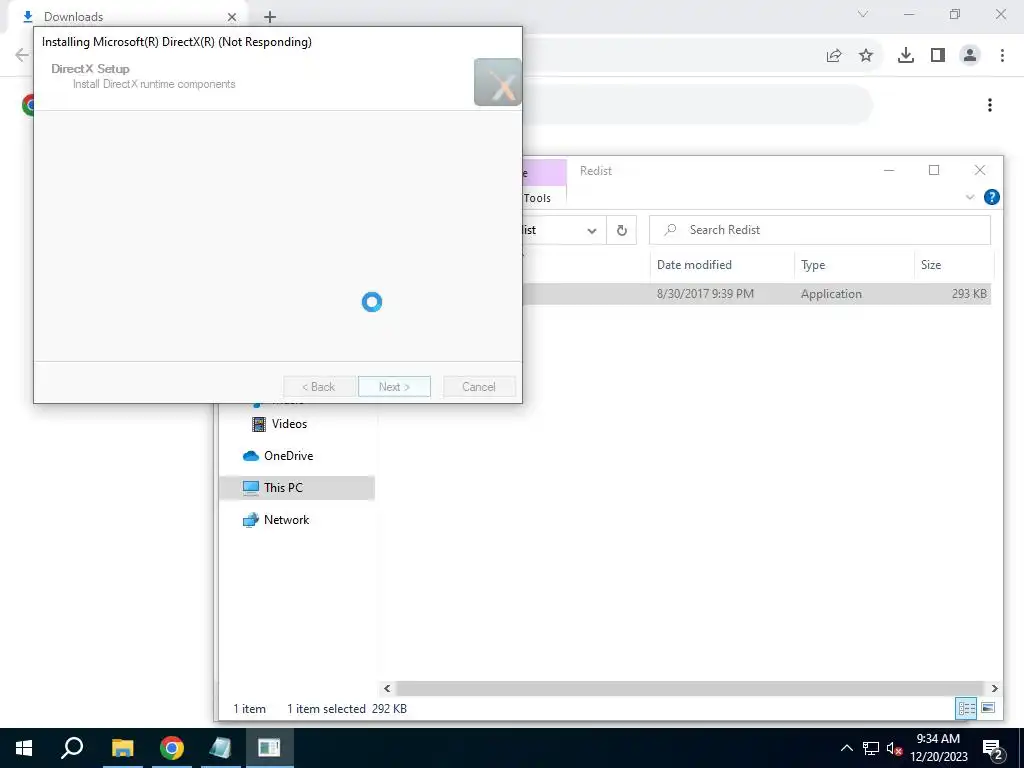Viewport: 1024px width, 768px height.
Task: Select the 8/30/2017 9:39 PM date cell
Action: [x=705, y=294]
